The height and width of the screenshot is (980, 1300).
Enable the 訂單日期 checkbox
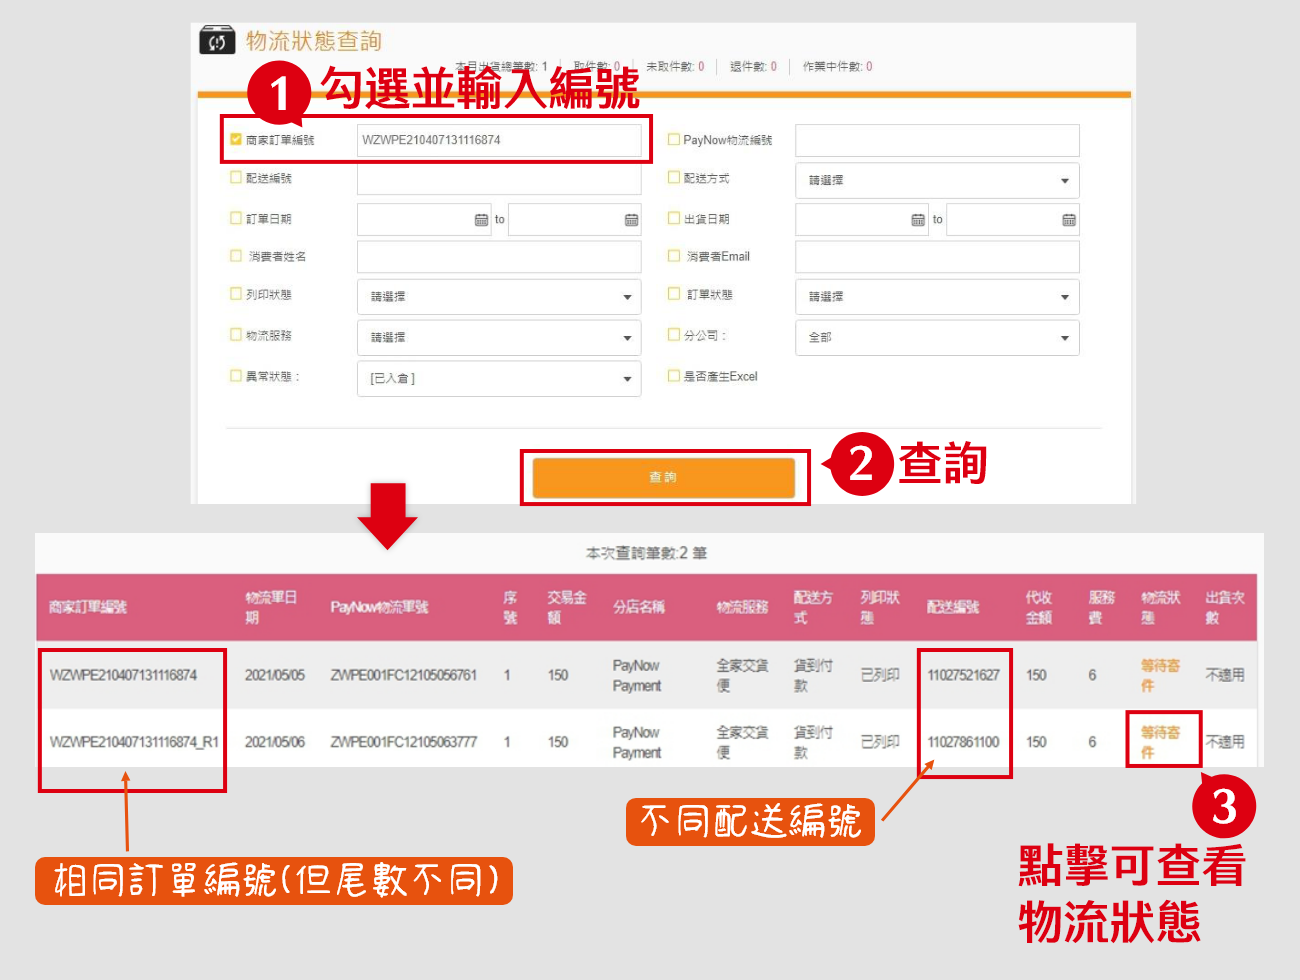[236, 218]
